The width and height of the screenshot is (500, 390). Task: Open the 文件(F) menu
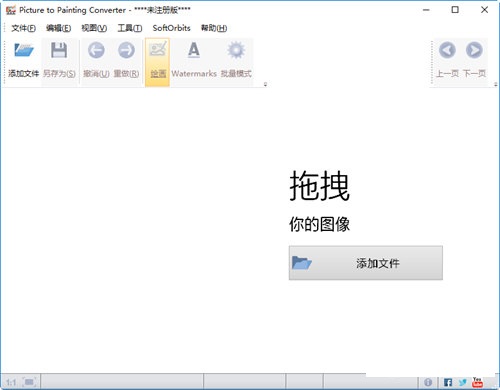point(23,28)
